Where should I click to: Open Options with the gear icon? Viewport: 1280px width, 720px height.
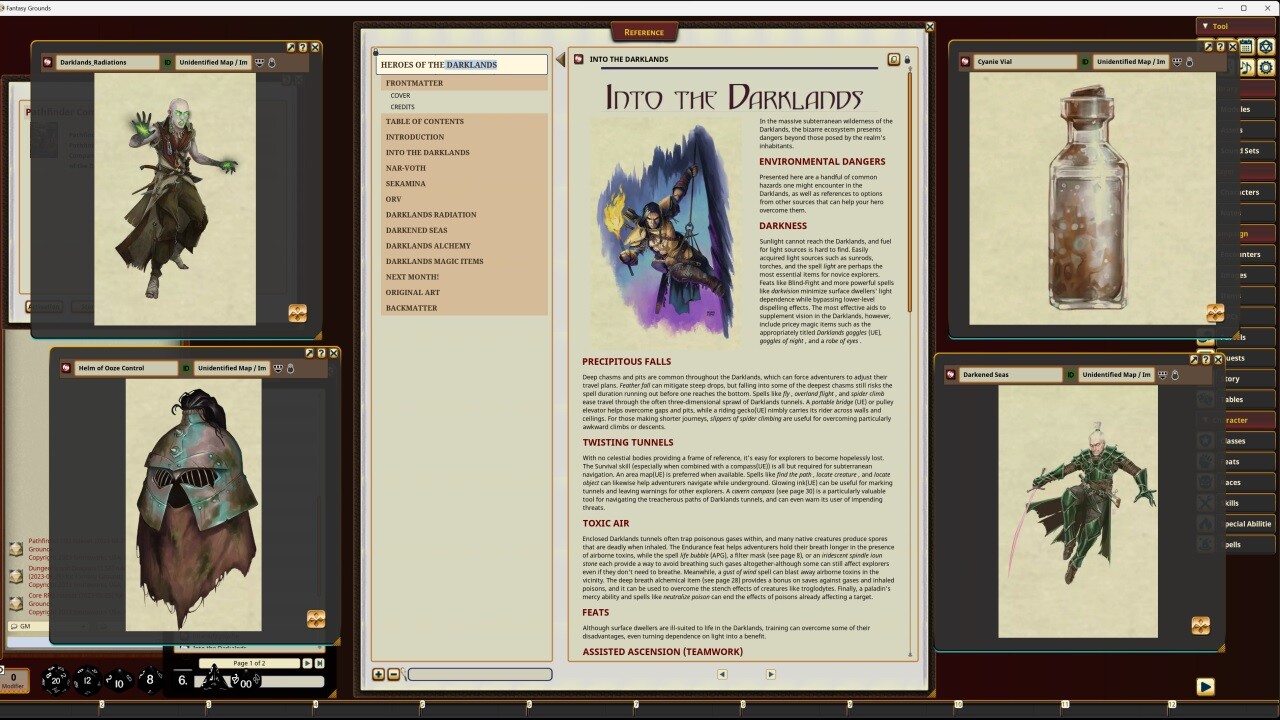[x=1266, y=68]
